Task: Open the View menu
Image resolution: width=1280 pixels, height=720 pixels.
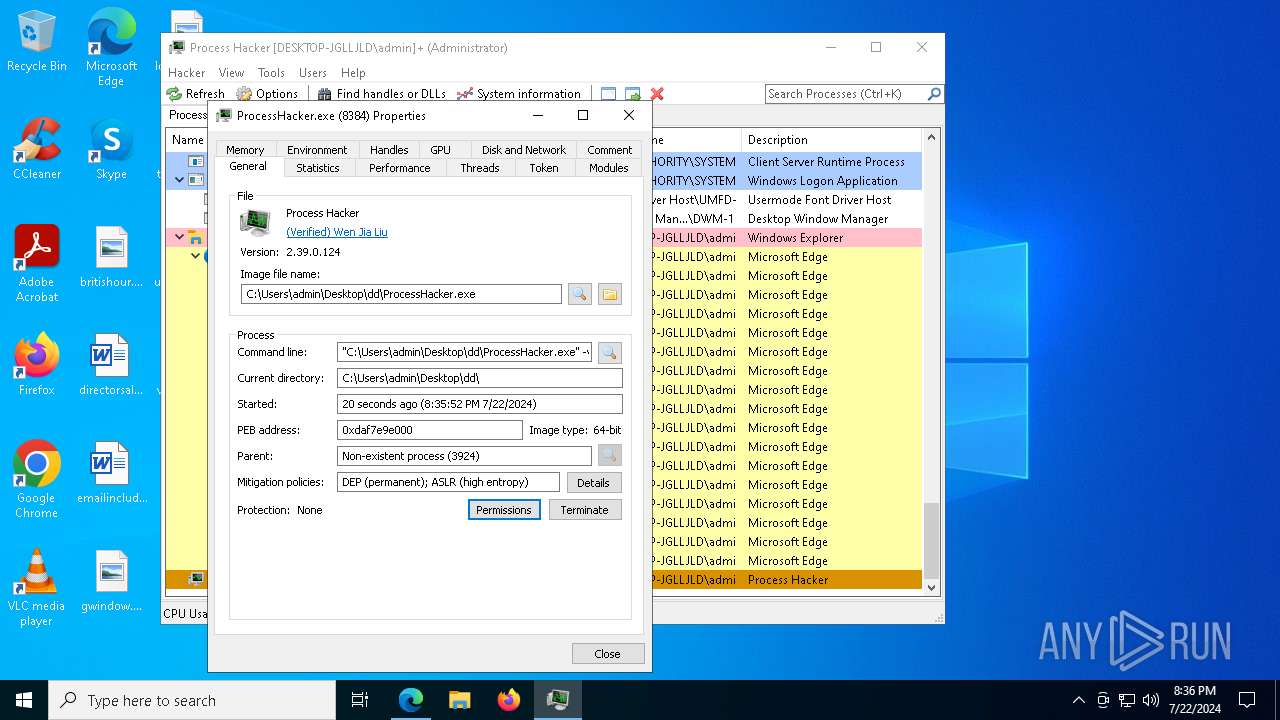Action: [x=231, y=72]
